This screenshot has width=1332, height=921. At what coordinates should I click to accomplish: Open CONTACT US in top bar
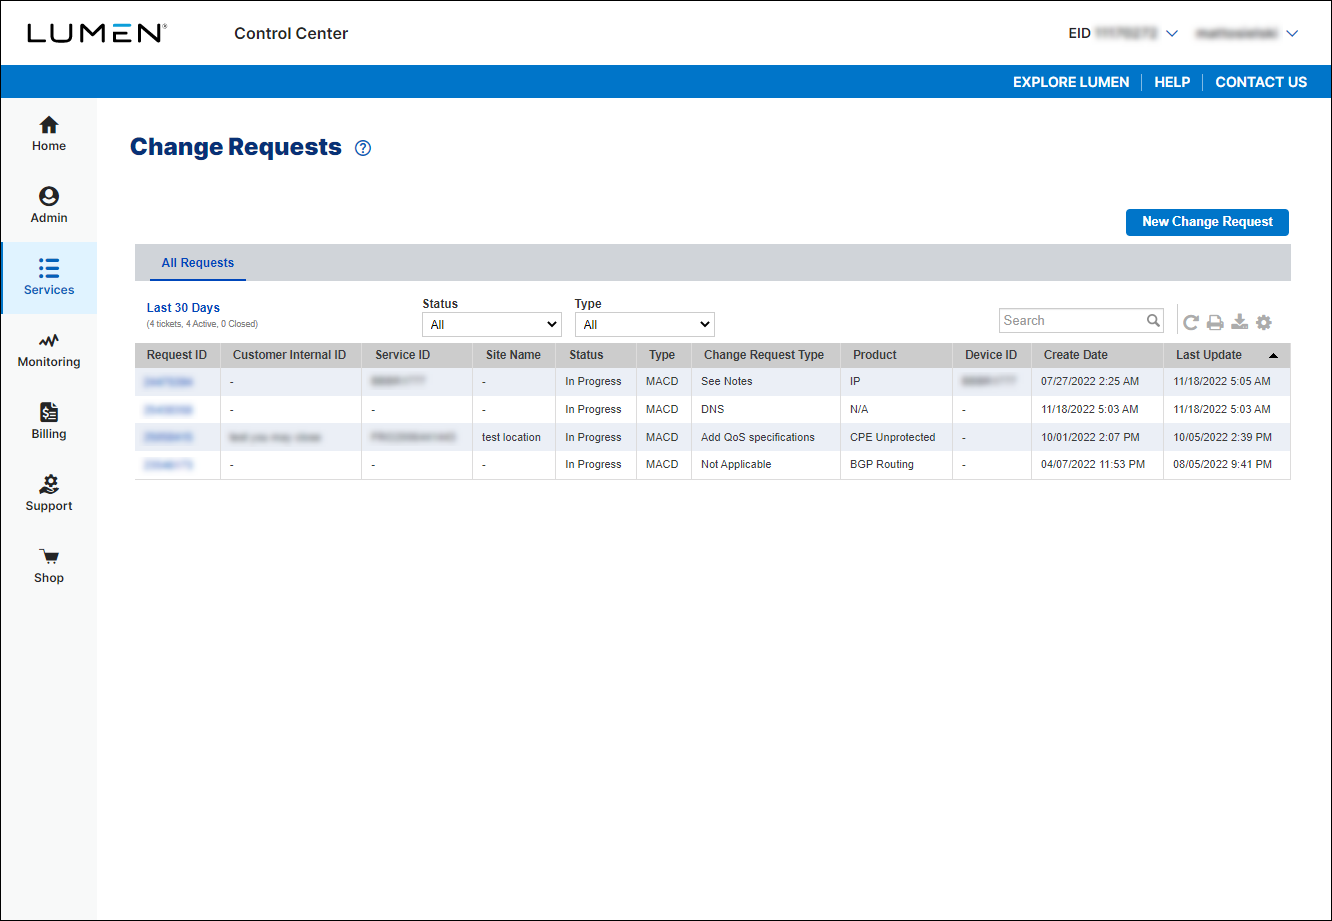pyautogui.click(x=1261, y=82)
